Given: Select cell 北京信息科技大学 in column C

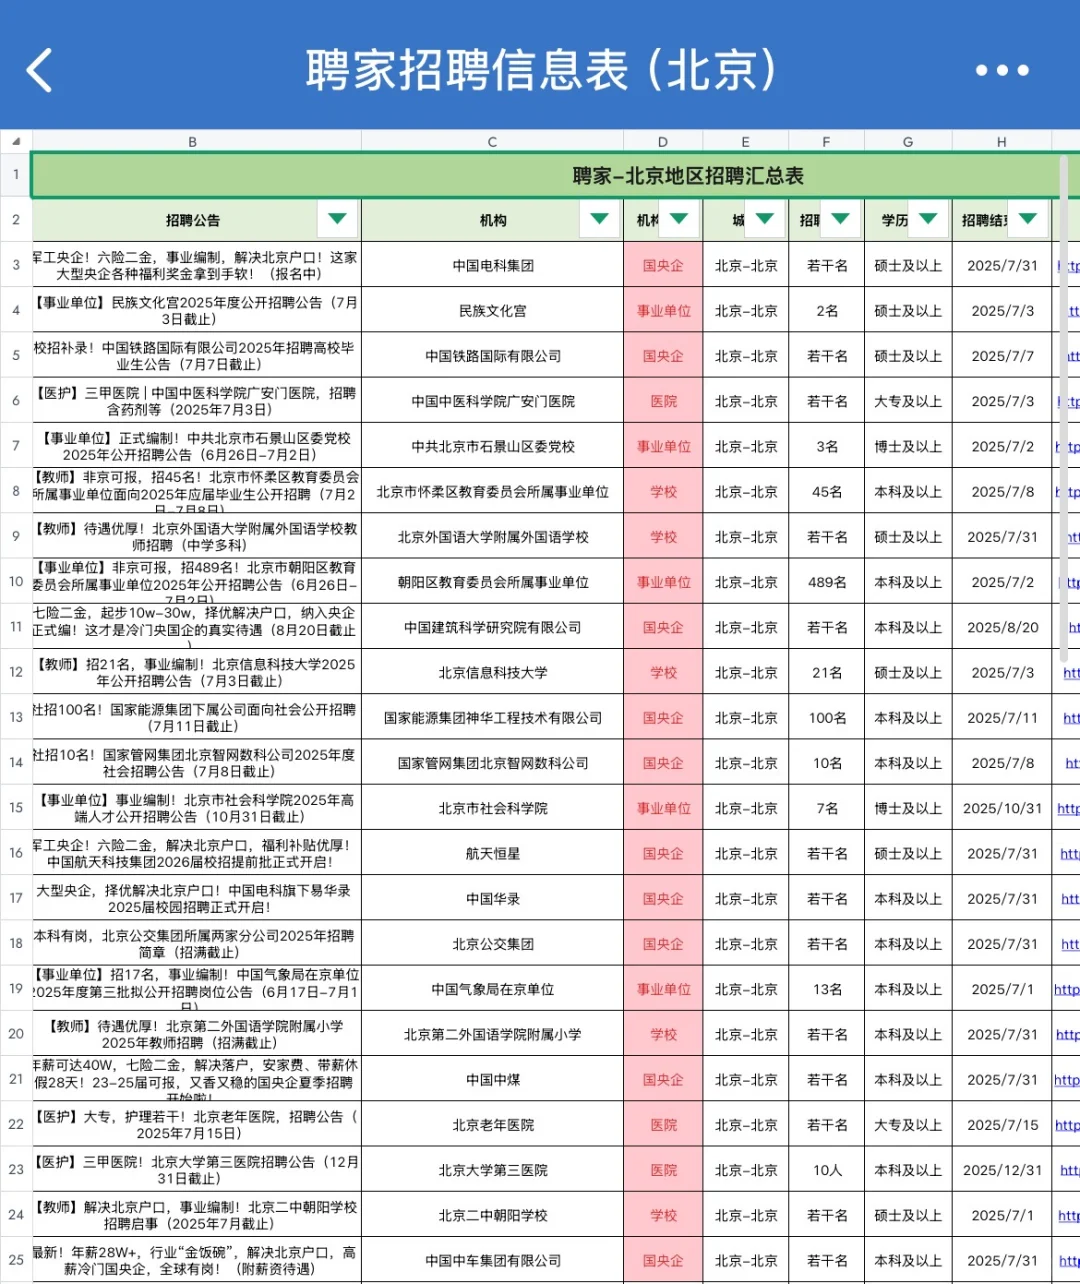Looking at the screenshot, I should click(493, 672).
